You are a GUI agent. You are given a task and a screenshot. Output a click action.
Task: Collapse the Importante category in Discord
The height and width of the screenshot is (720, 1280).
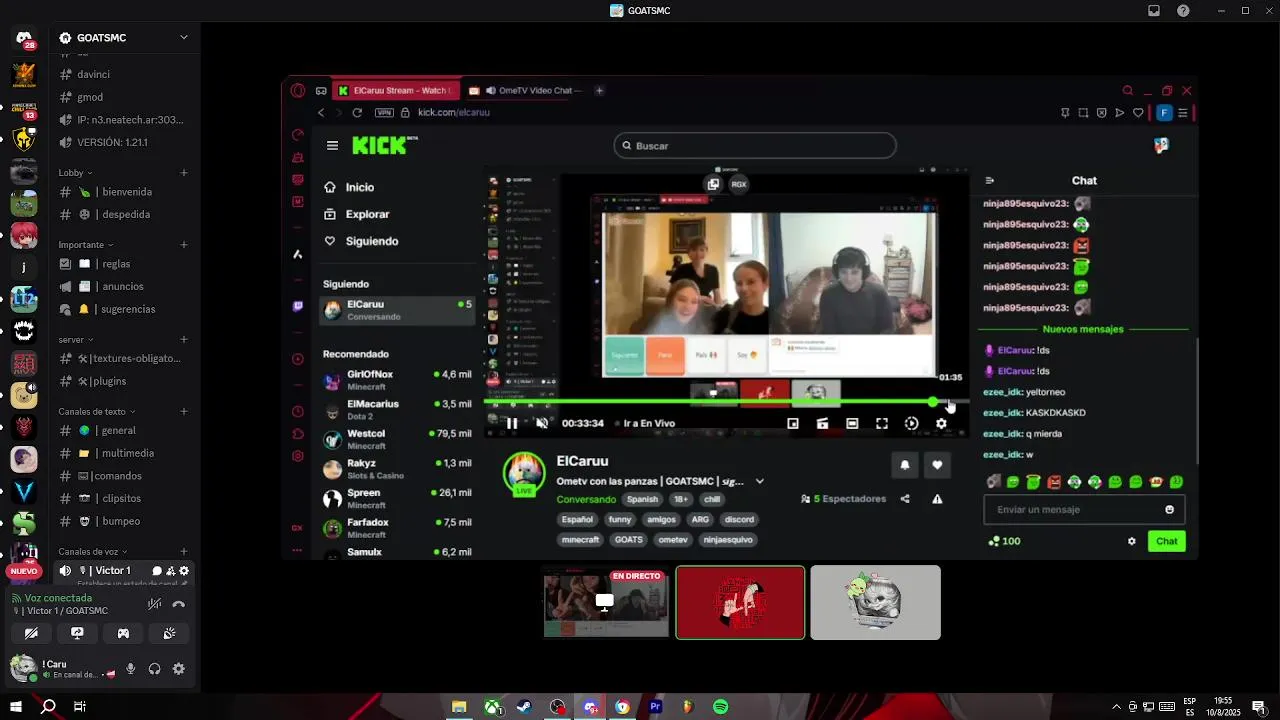click(86, 244)
